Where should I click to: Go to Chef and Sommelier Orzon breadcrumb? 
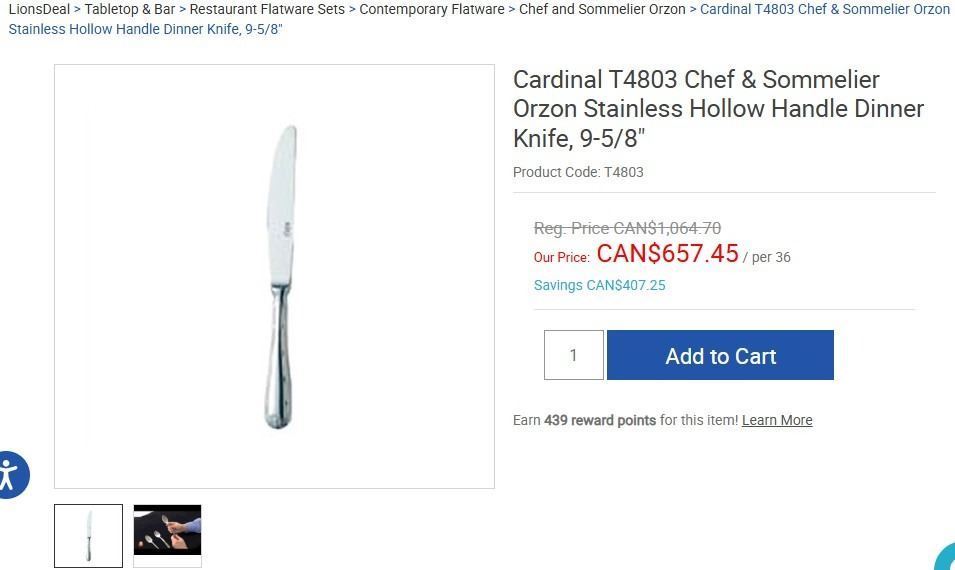(x=602, y=9)
